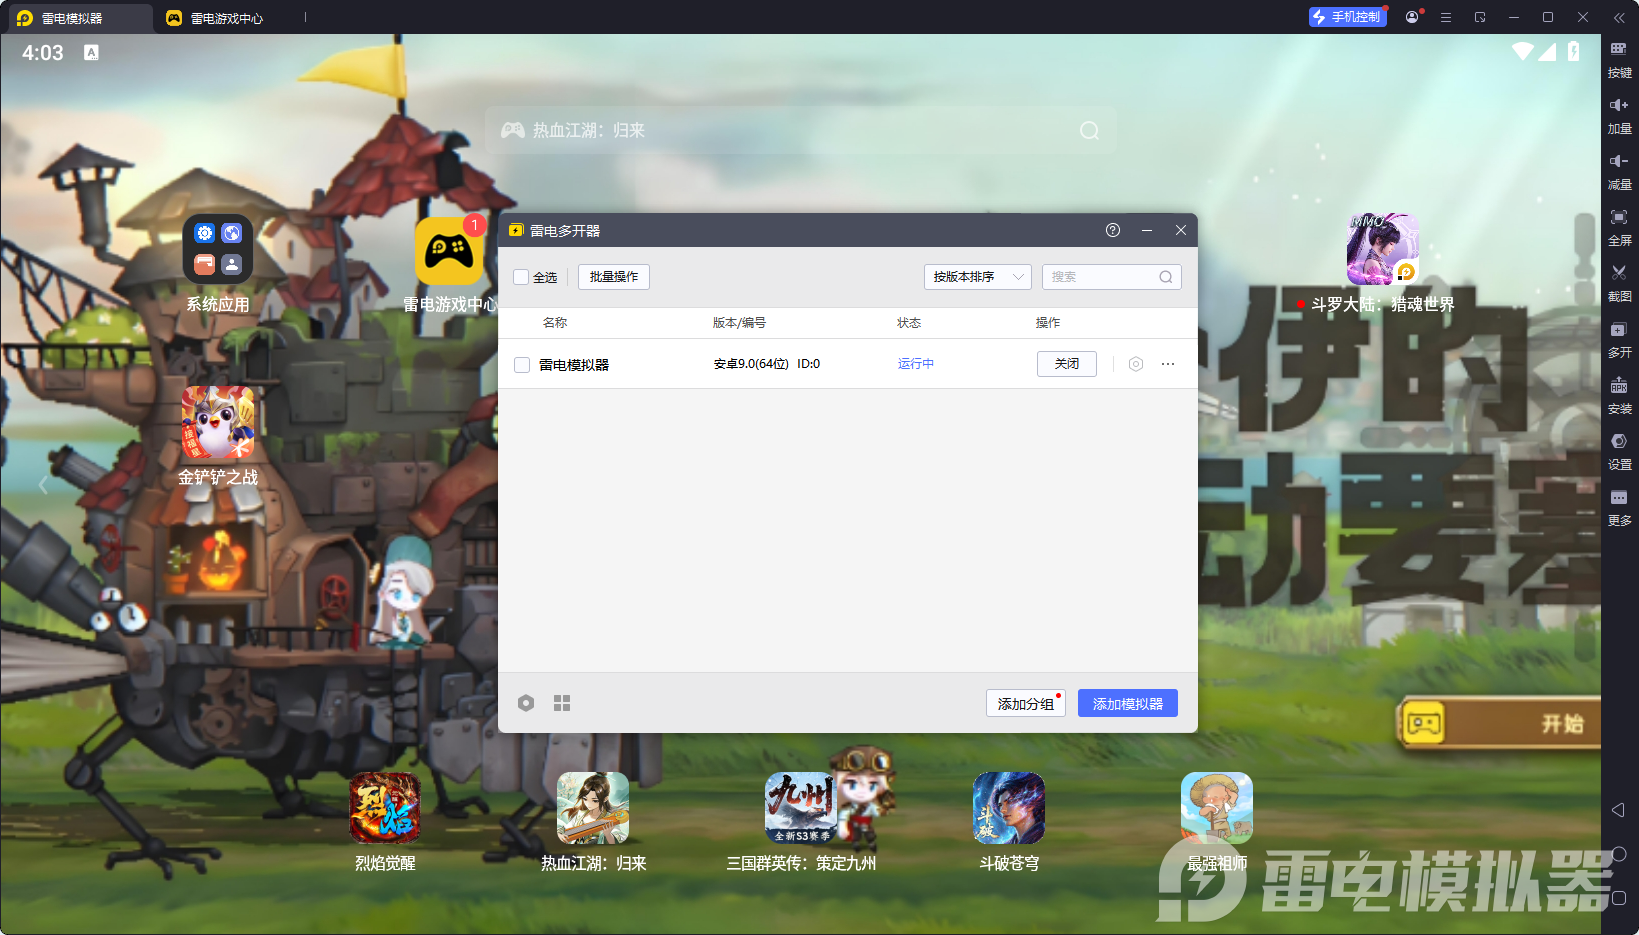Image resolution: width=1639 pixels, height=935 pixels.
Task: Click the pop-out window icon in the title bar
Action: (x=1480, y=17)
